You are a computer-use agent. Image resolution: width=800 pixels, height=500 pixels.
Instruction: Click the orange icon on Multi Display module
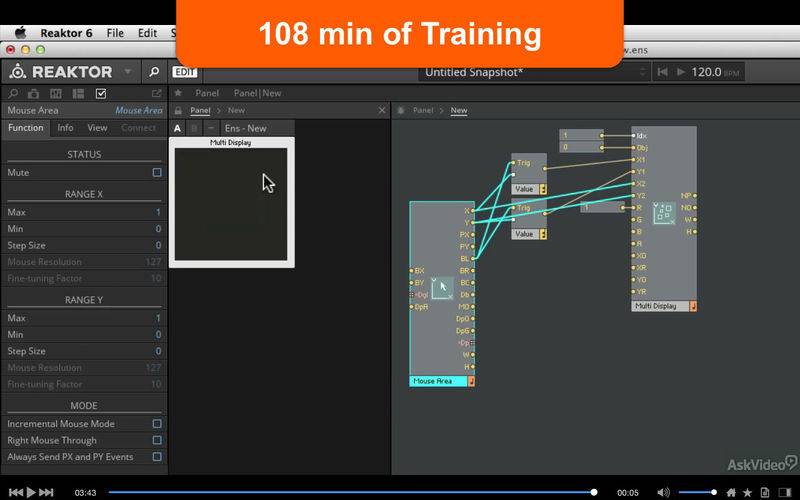(693, 306)
